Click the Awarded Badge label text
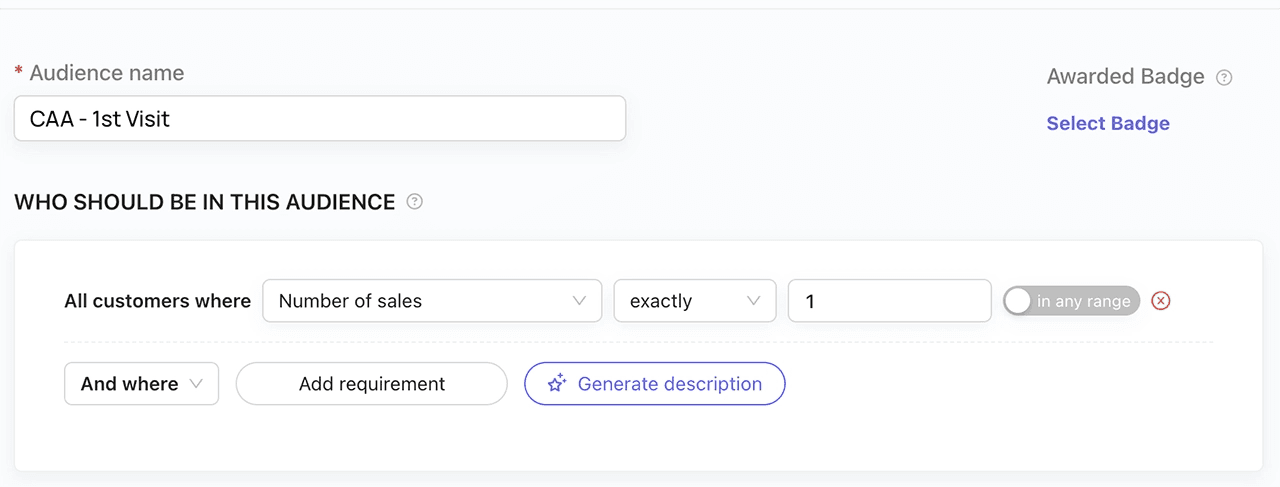 1125,77
